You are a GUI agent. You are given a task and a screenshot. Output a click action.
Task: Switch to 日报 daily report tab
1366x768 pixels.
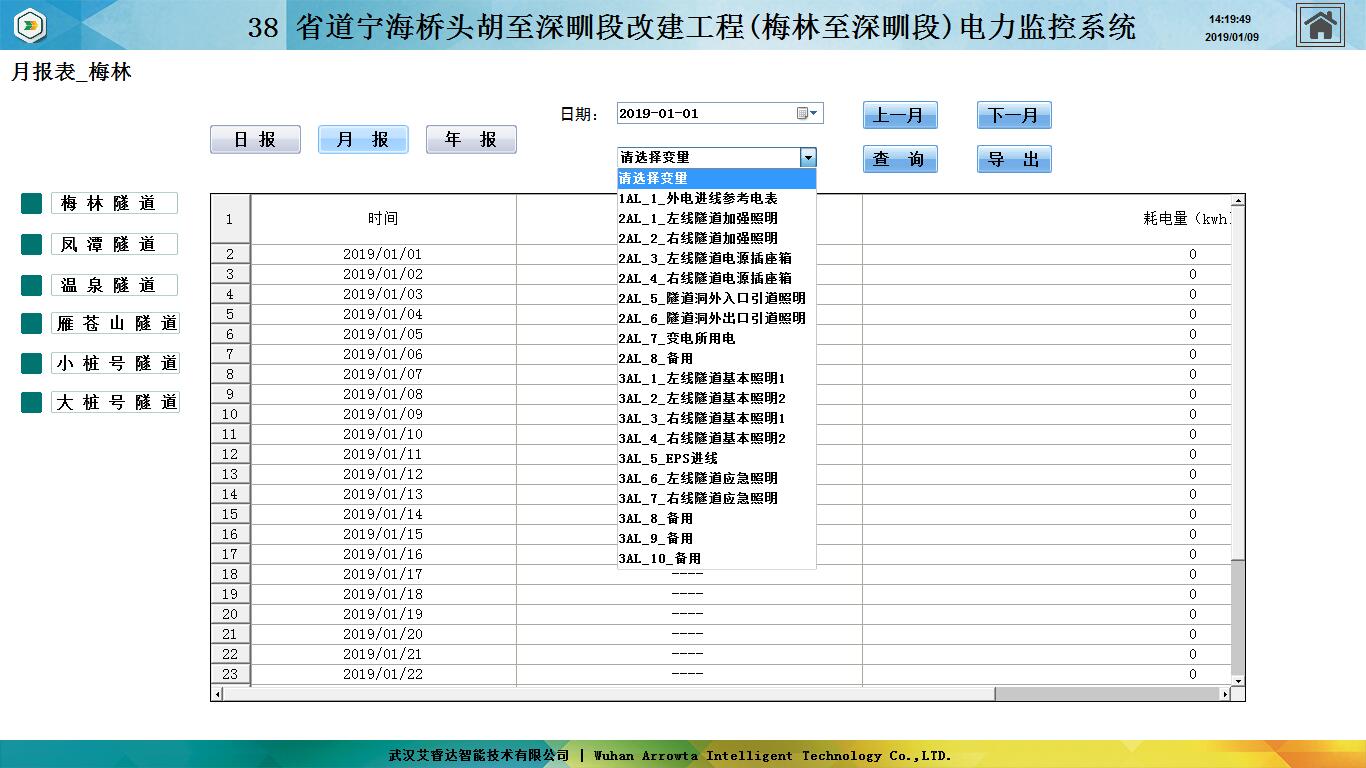click(x=255, y=140)
